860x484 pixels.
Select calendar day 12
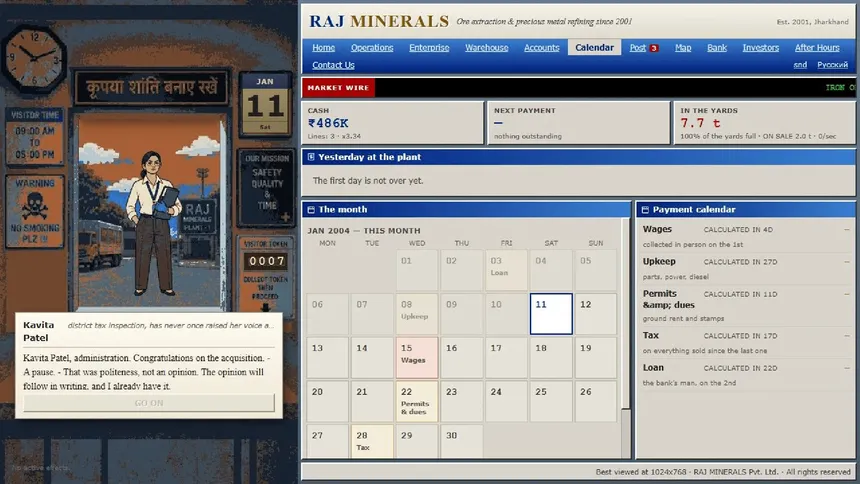point(596,314)
